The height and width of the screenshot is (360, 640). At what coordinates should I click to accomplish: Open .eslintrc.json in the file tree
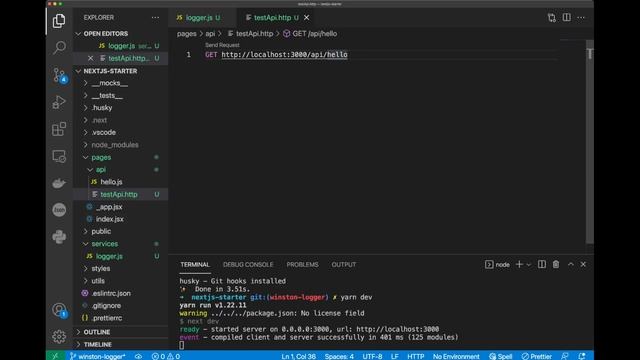(111, 293)
